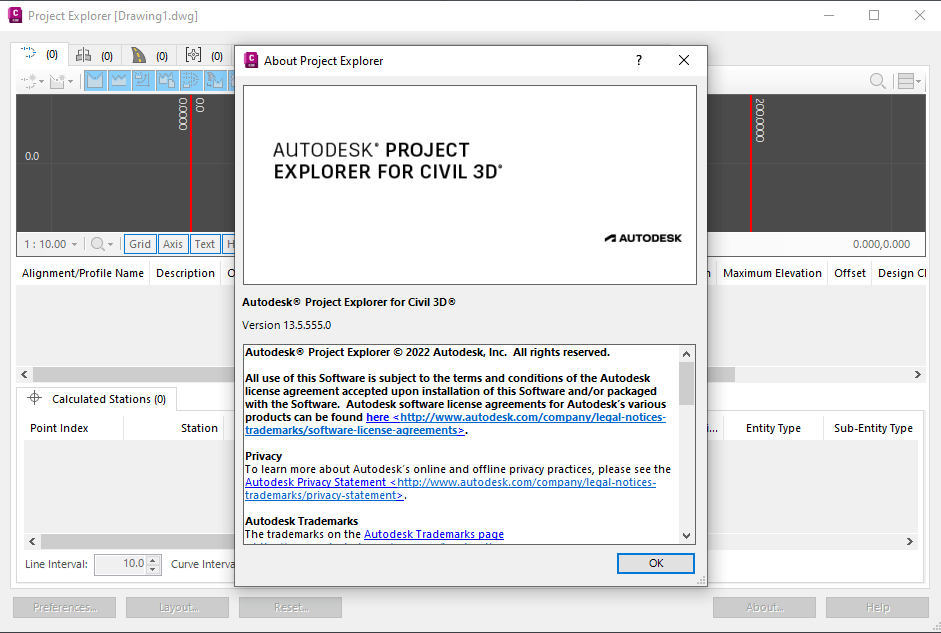Click the license text scrollbar up arrow
This screenshot has width=941, height=633.
687,354
